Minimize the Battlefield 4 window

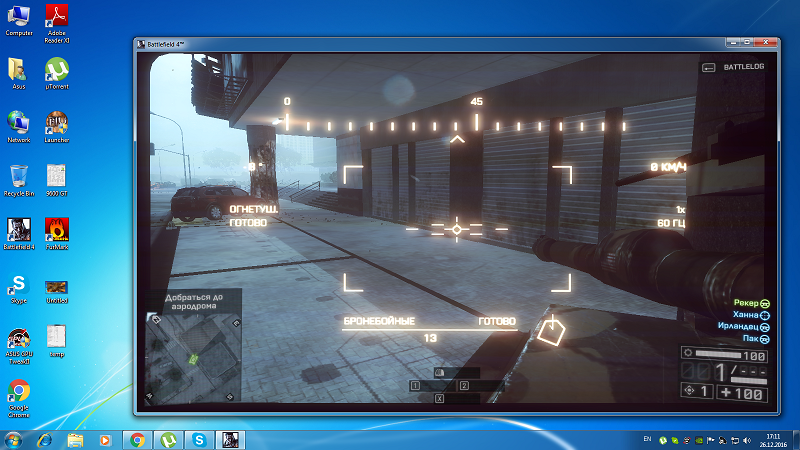click(x=733, y=42)
